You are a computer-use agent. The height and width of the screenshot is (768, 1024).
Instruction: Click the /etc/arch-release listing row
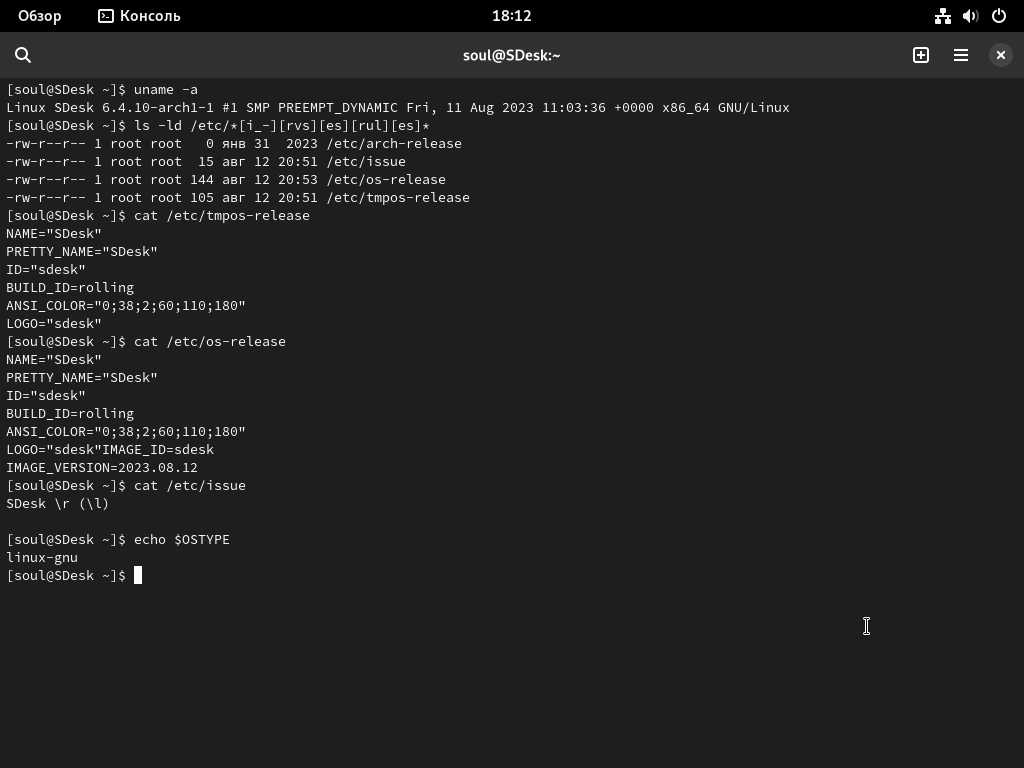(x=234, y=144)
